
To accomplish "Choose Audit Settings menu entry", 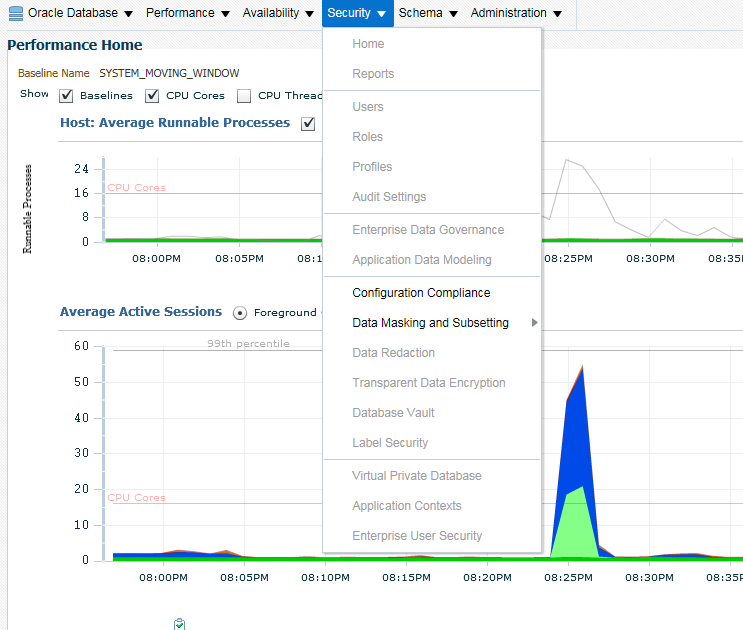I will point(389,197).
